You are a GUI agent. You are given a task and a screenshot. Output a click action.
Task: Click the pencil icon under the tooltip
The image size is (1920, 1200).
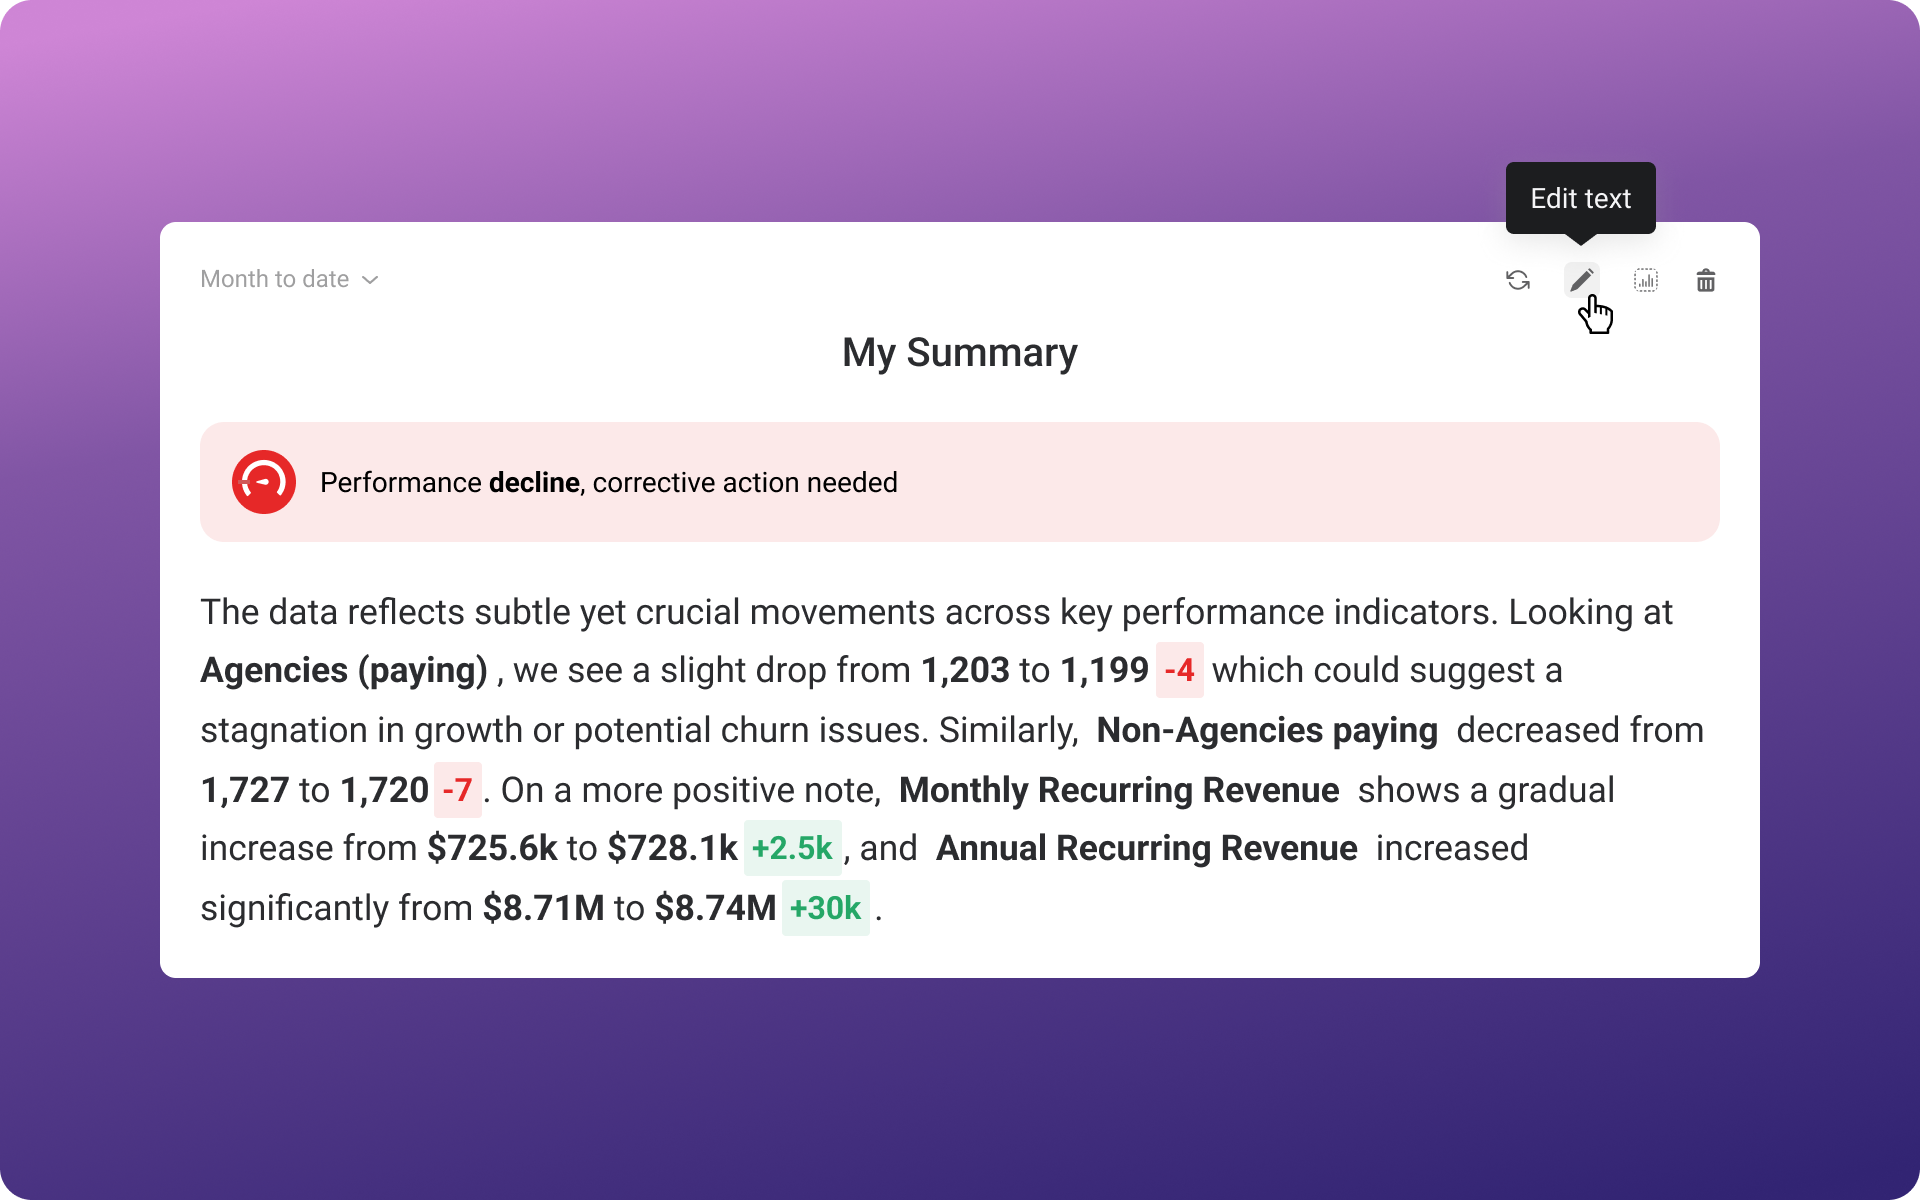[1581, 281]
